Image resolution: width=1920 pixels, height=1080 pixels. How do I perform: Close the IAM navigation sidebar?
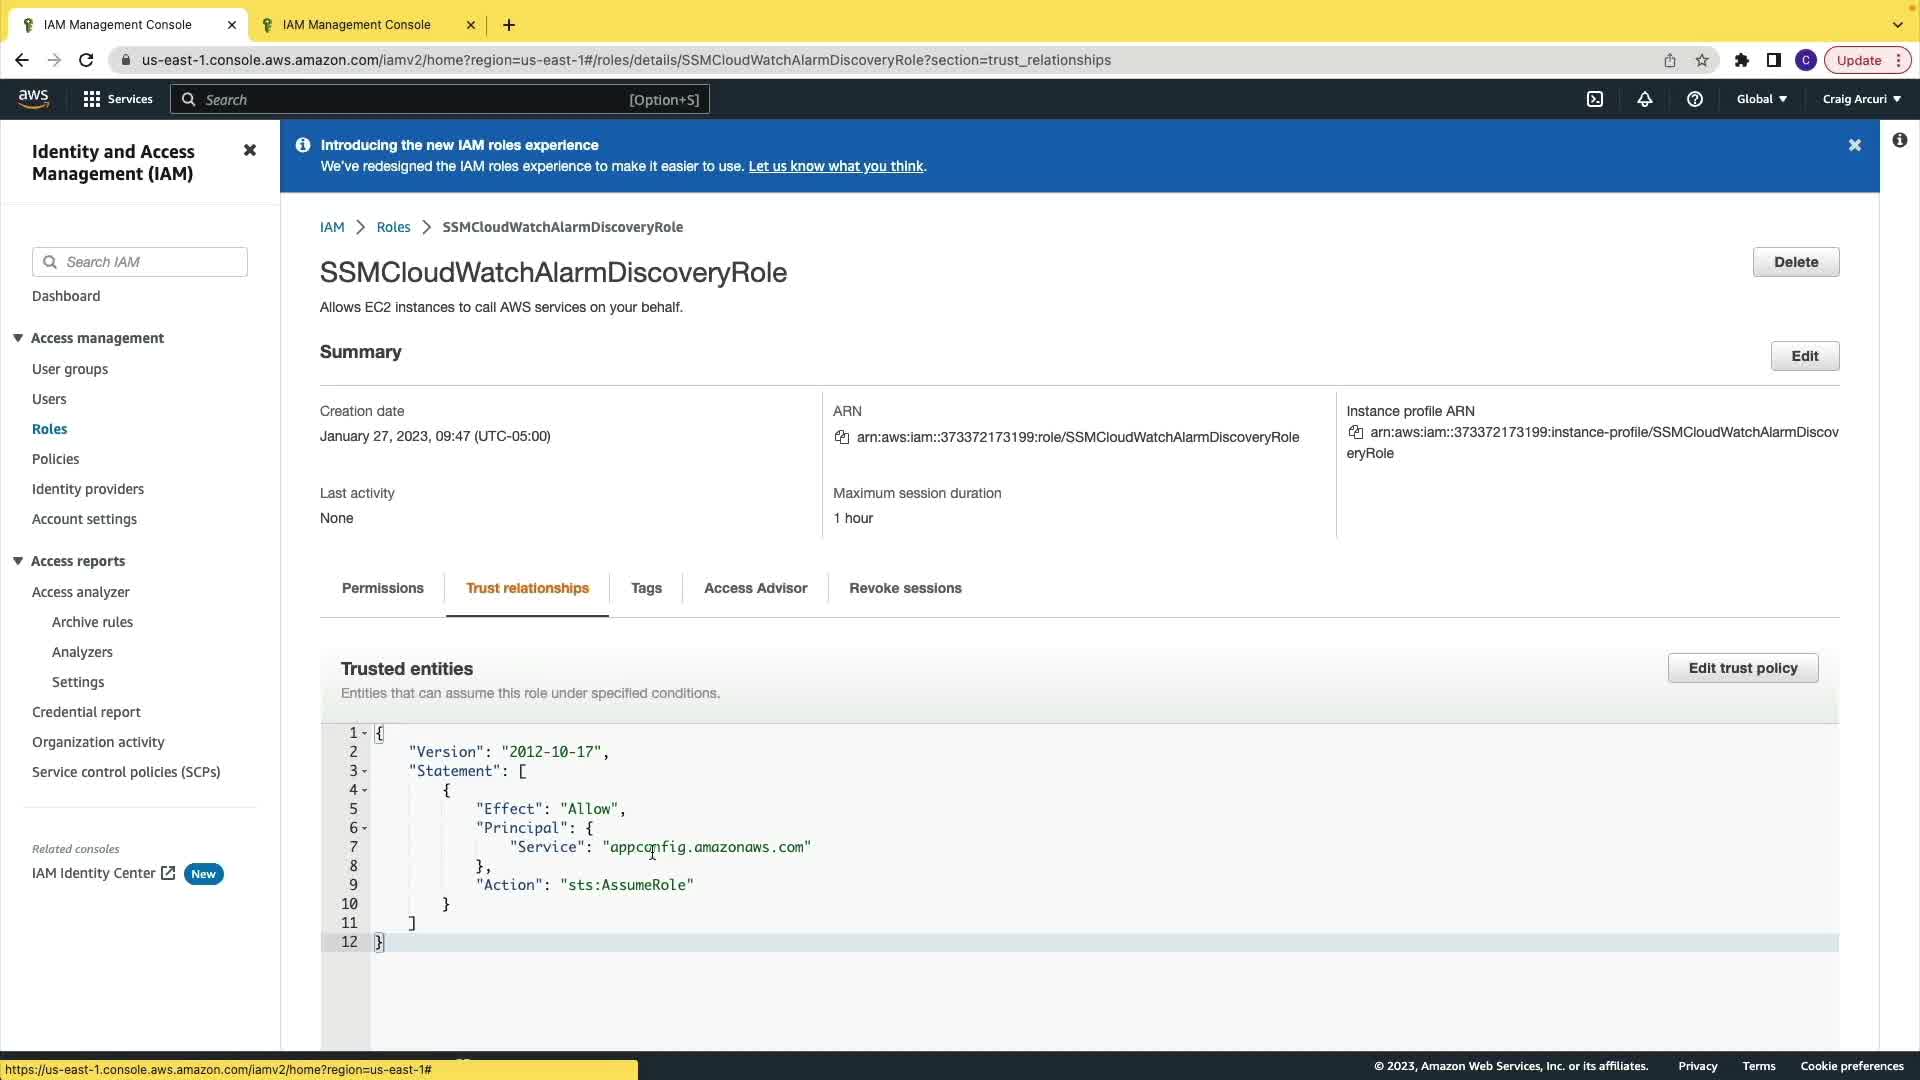pyautogui.click(x=250, y=150)
